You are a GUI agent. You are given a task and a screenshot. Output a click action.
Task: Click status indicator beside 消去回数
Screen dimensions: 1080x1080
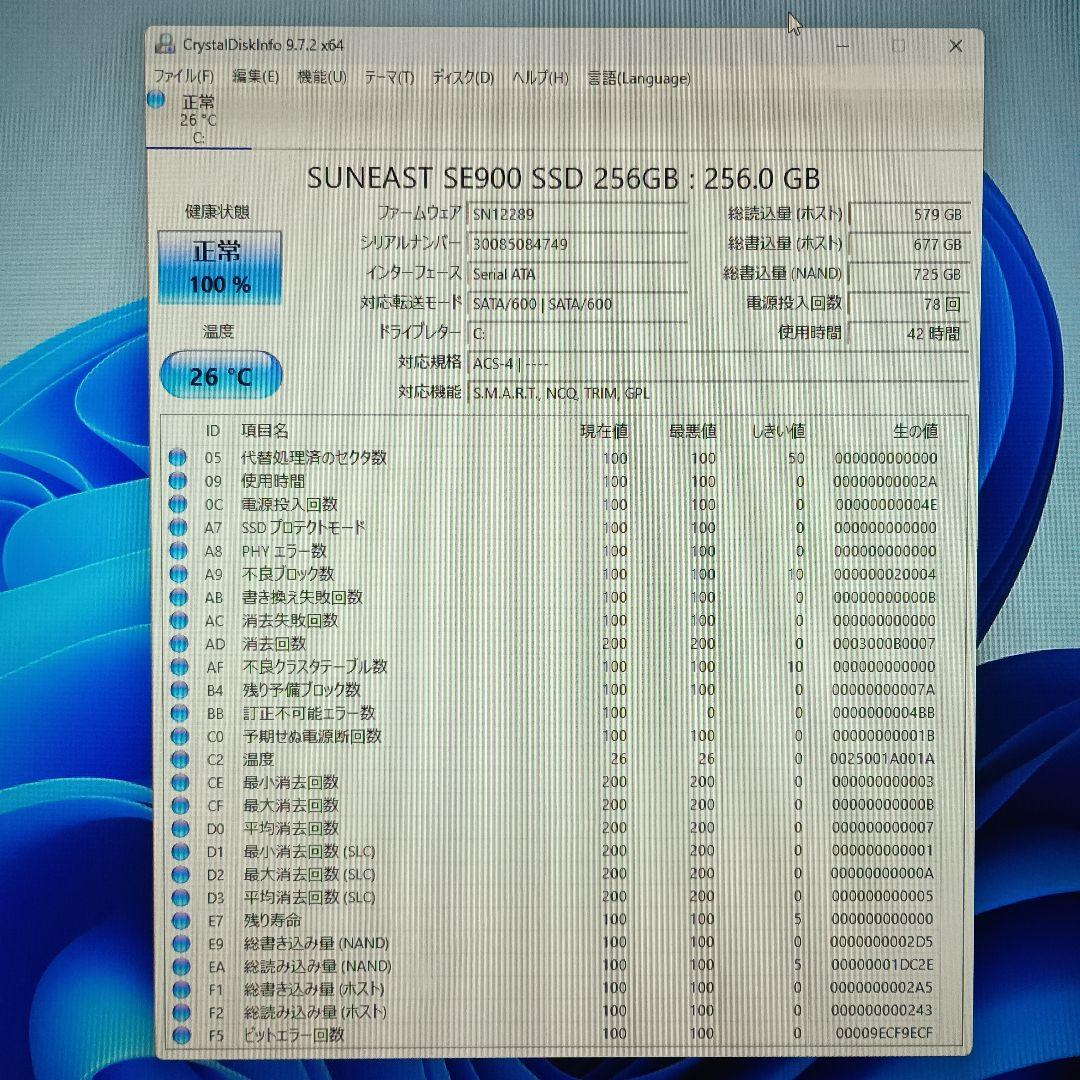click(x=178, y=644)
